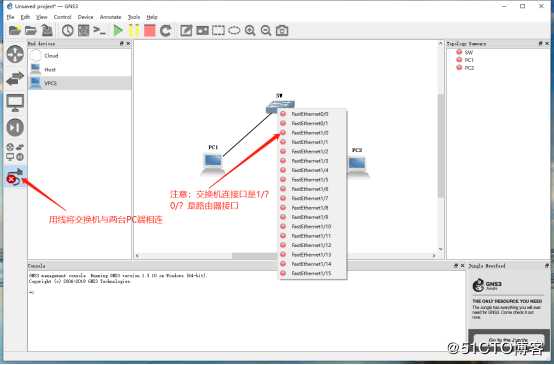Choose FastEthernet1/15 from port menu
The image size is (554, 365).
tap(313, 273)
